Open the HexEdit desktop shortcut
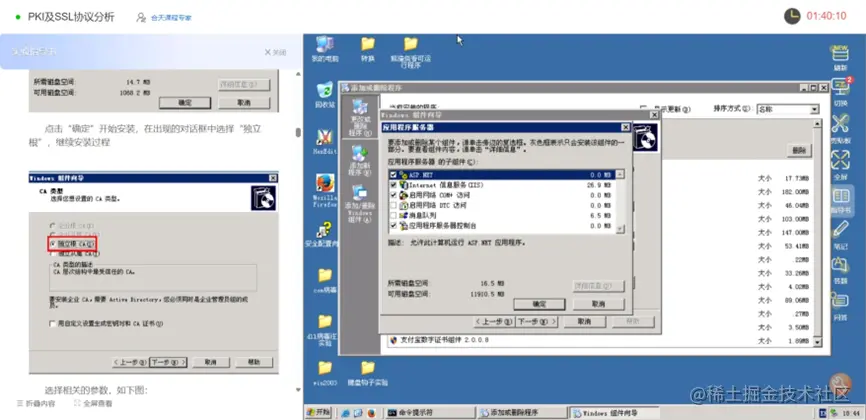866x420 pixels. pos(324,141)
